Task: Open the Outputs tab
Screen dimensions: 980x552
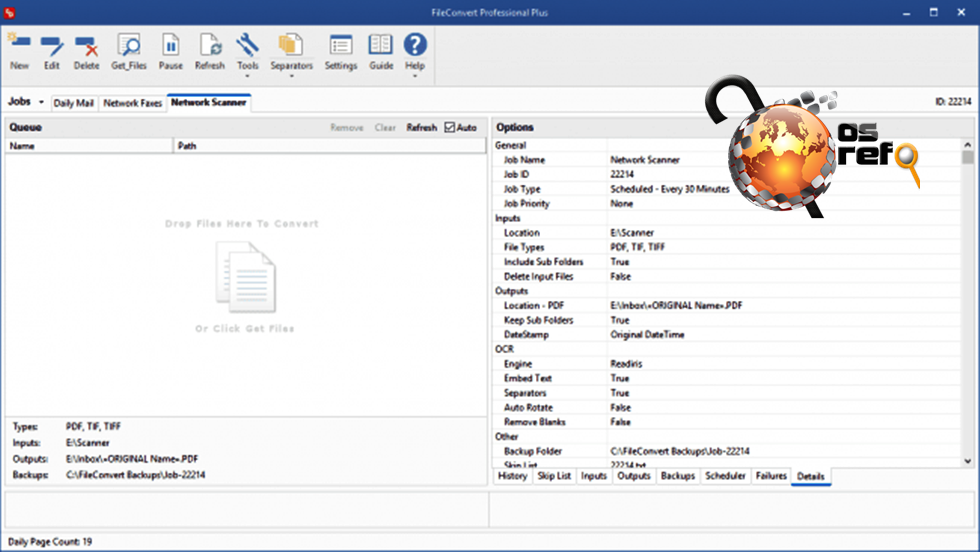Action: tap(634, 476)
